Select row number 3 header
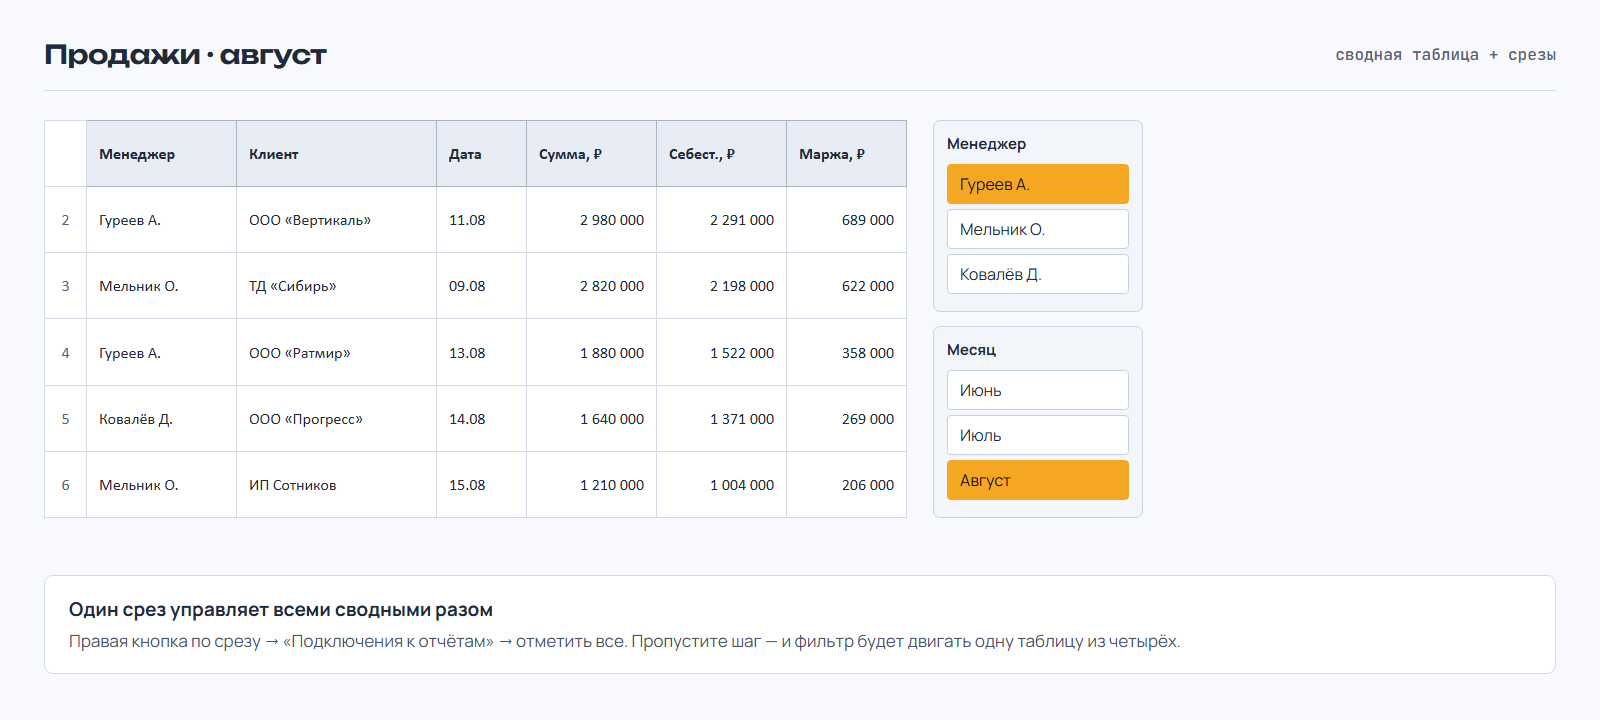Image resolution: width=1600 pixels, height=720 pixels. 66,286
